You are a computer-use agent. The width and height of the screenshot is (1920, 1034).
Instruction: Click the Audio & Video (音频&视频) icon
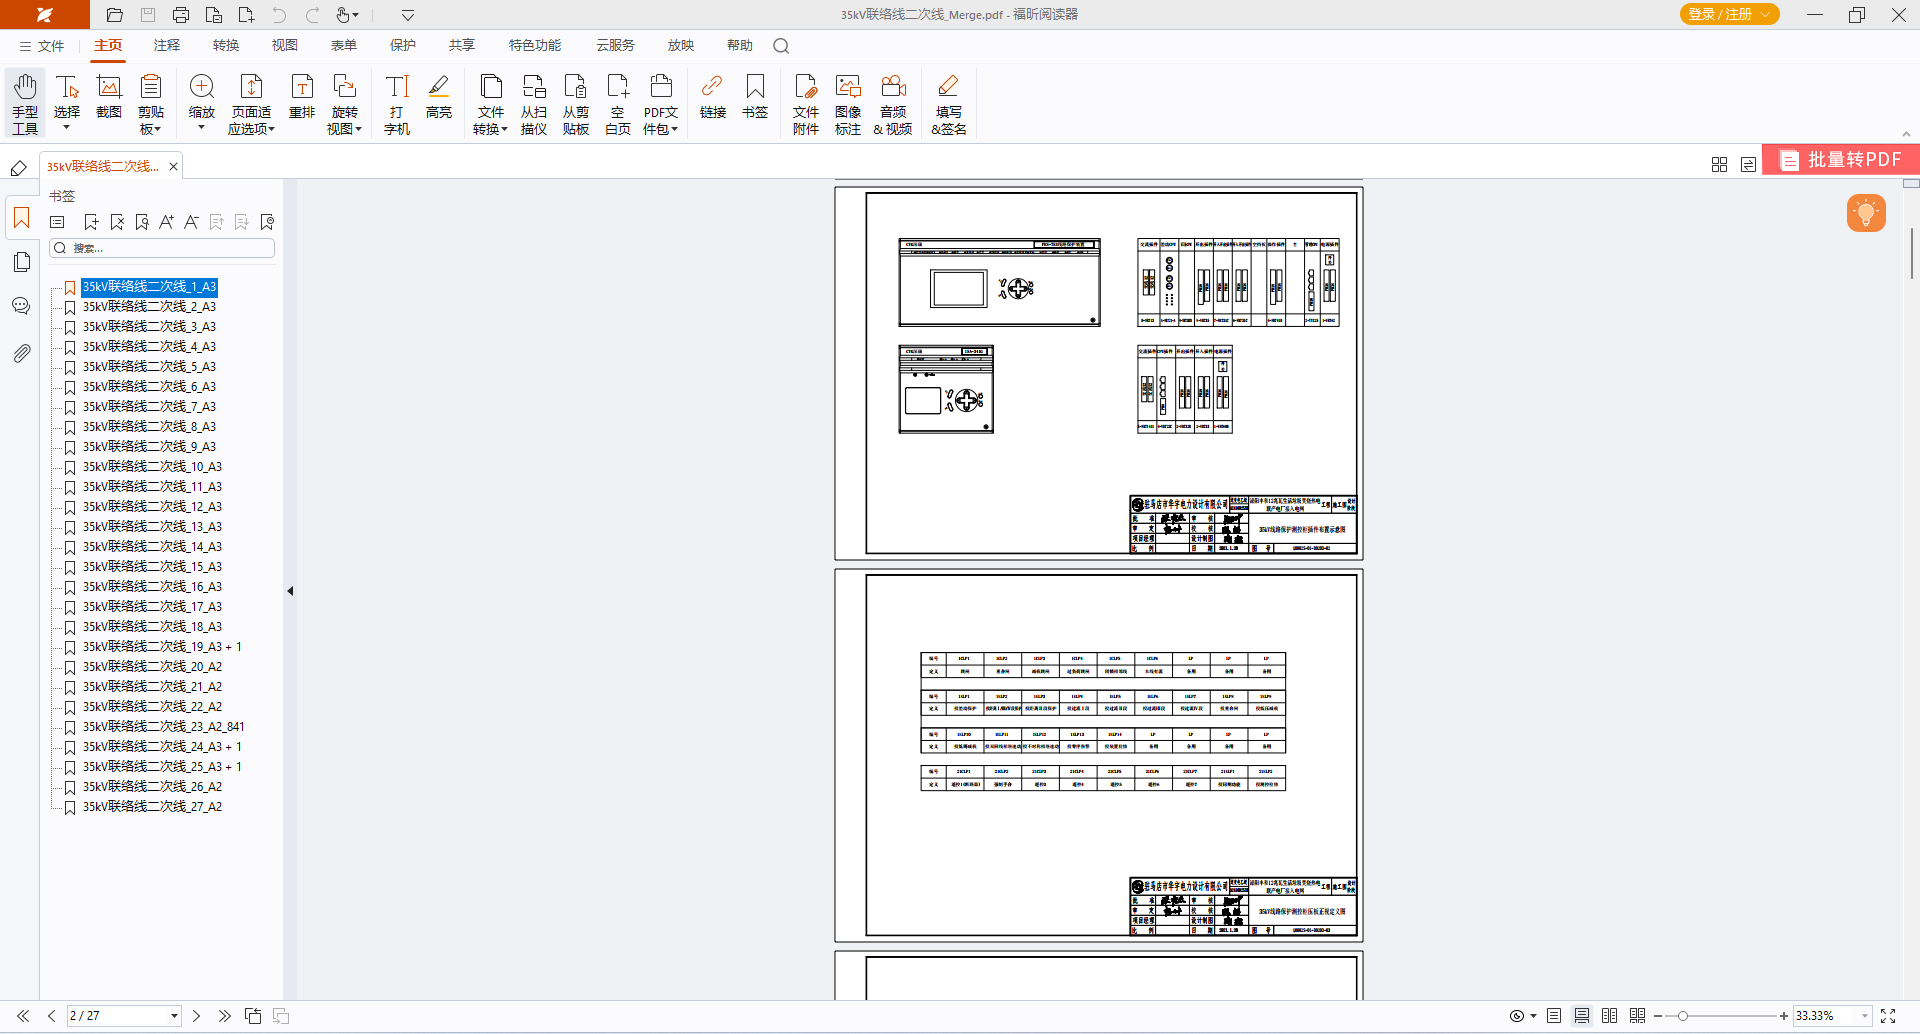pos(893,102)
